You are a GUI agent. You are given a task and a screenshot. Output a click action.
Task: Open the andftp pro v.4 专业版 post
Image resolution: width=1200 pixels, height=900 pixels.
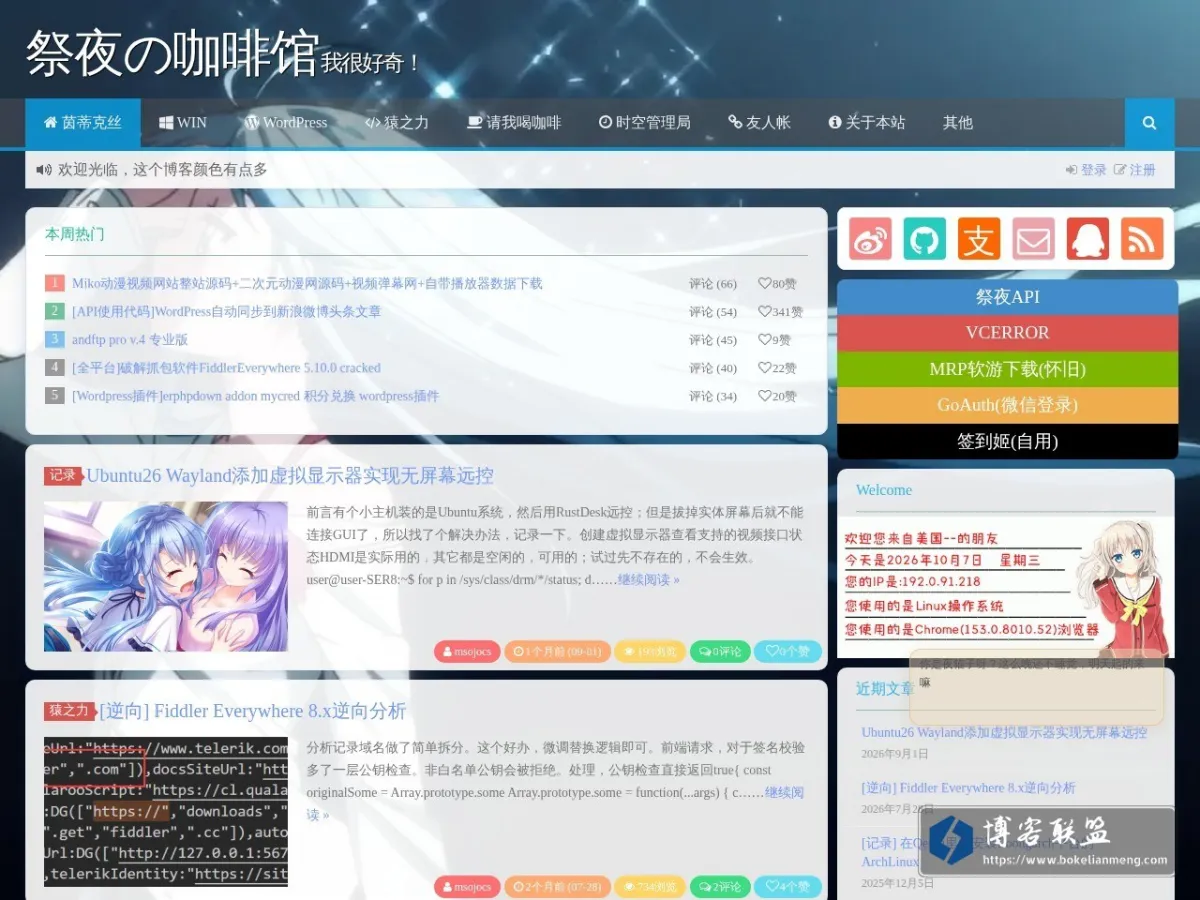pos(130,340)
